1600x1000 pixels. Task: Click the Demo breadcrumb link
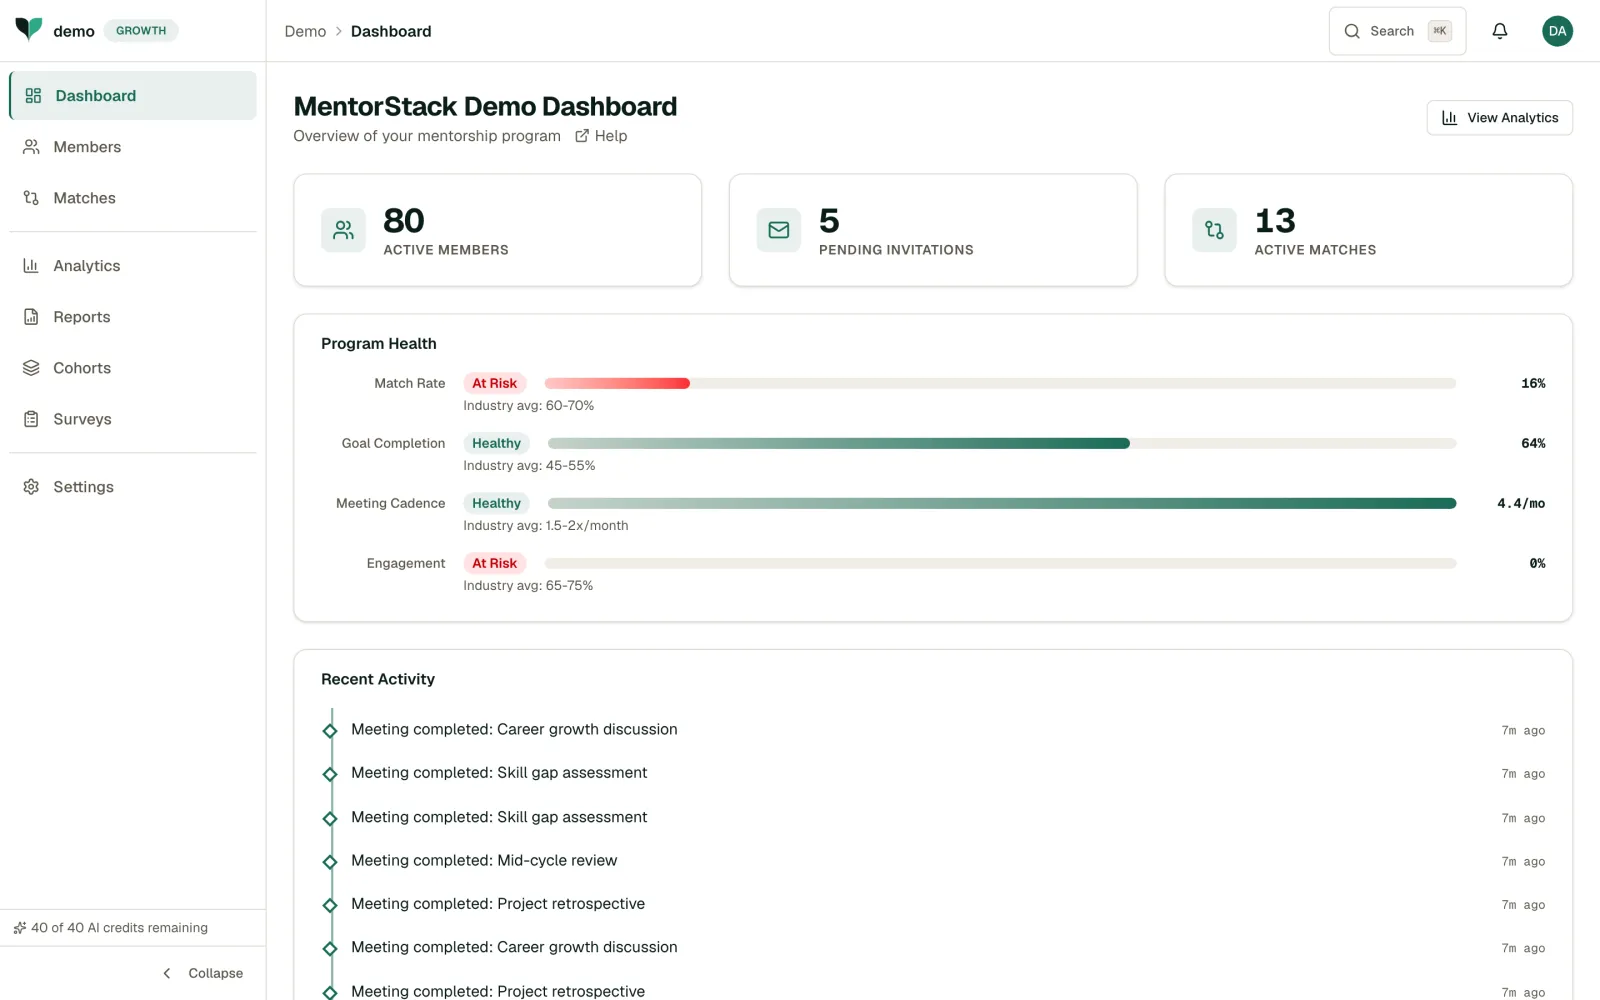point(305,31)
